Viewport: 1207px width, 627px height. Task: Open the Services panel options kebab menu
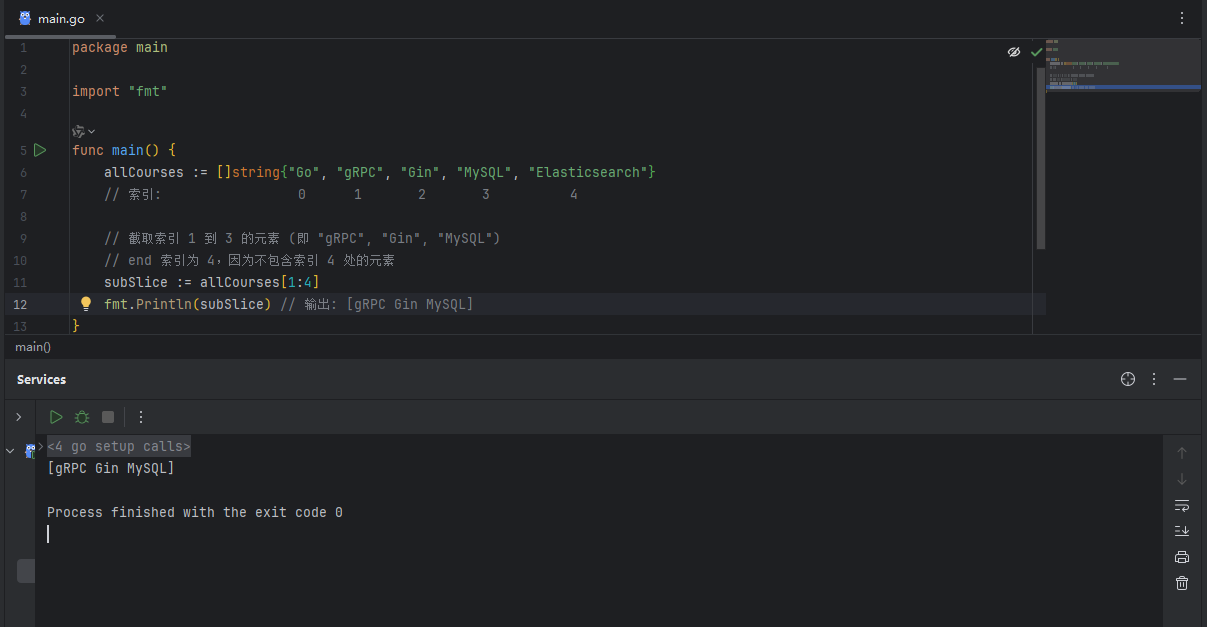pyautogui.click(x=1154, y=379)
